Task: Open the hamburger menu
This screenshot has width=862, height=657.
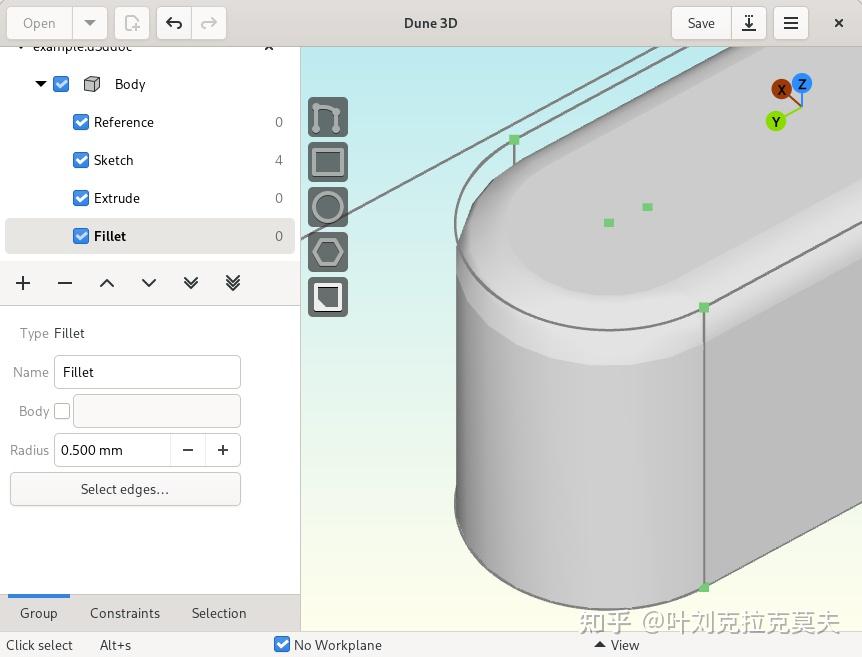Action: click(x=790, y=22)
